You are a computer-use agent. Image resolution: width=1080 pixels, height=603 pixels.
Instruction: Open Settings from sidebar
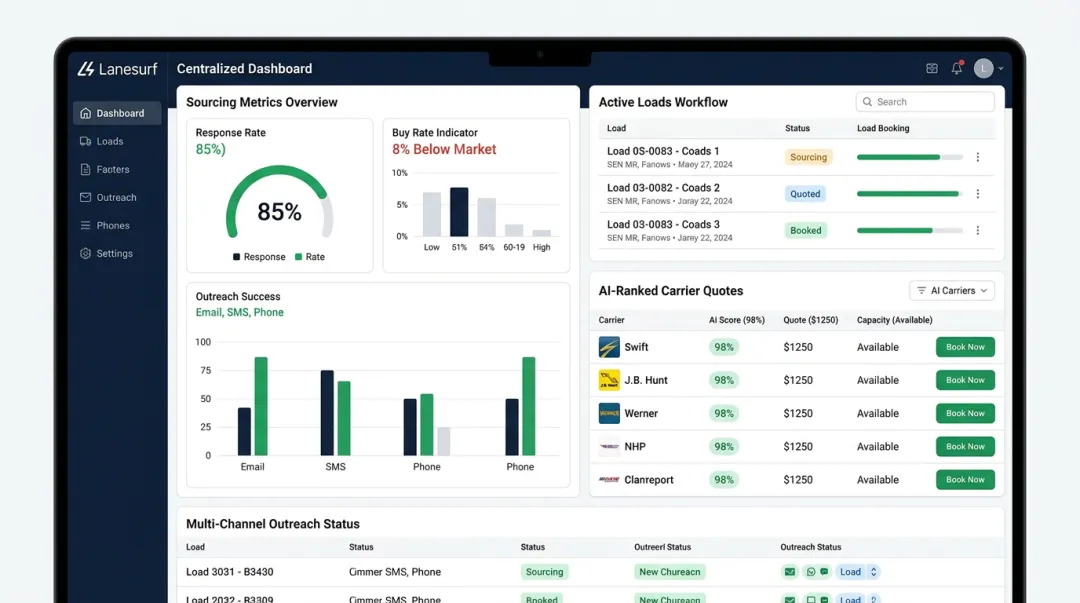114,254
